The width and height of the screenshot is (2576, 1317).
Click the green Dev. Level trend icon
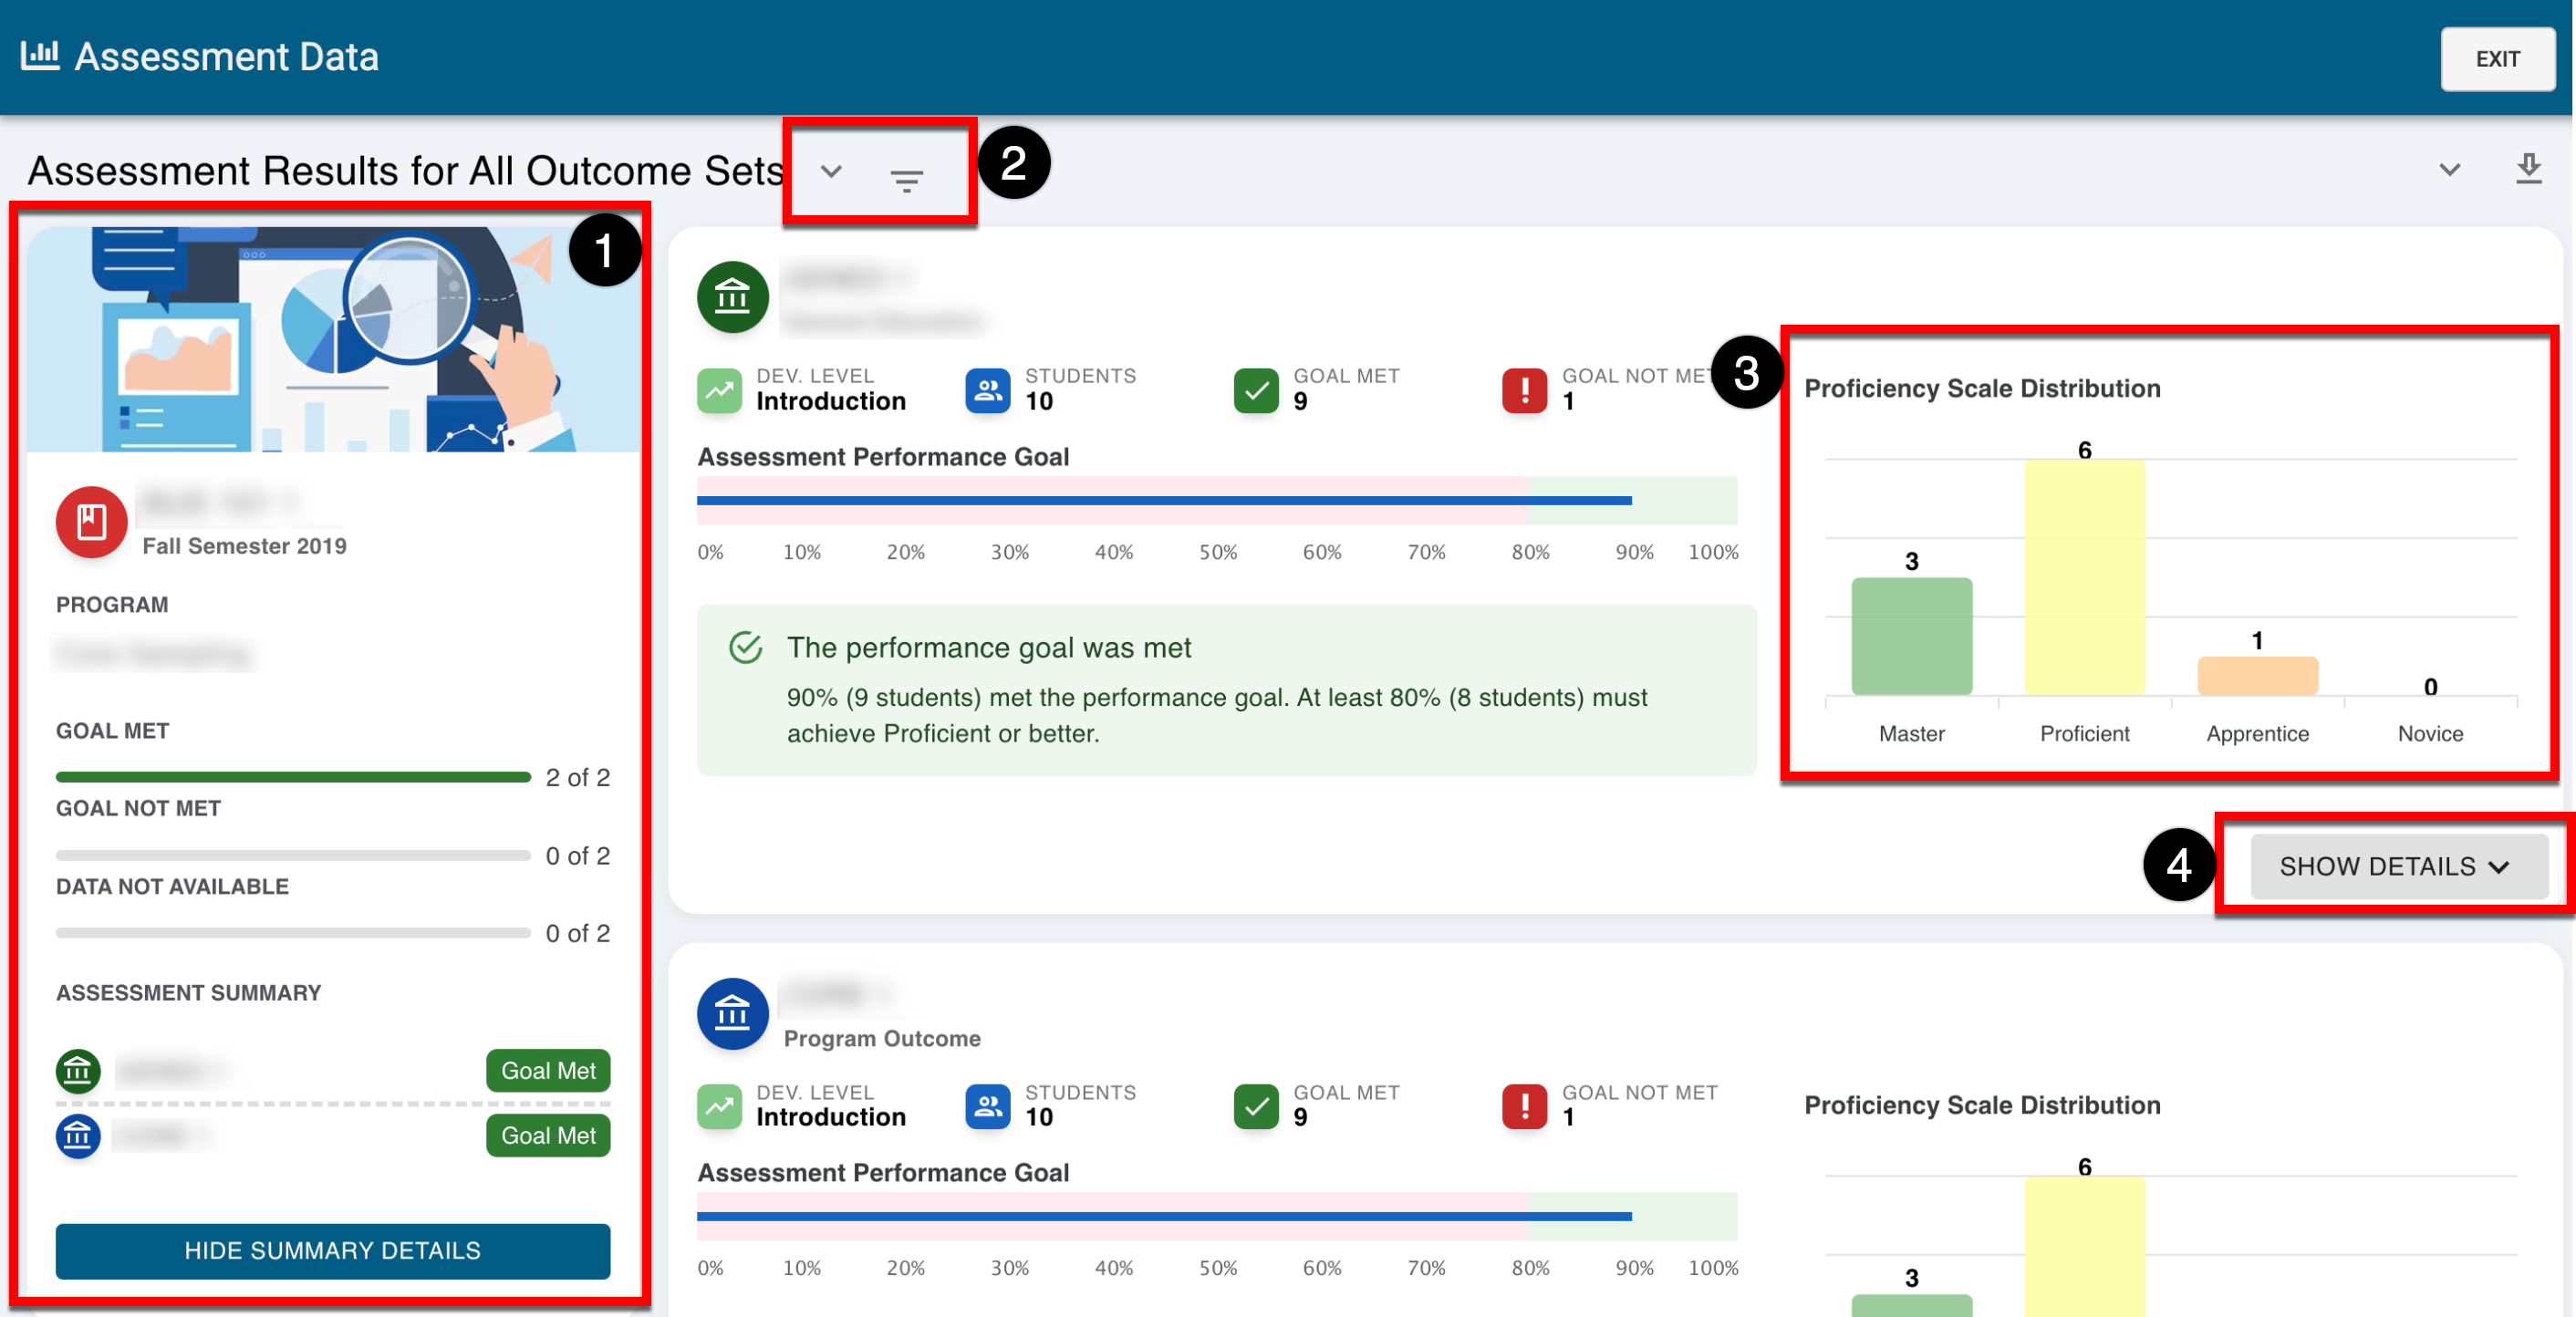tap(719, 390)
